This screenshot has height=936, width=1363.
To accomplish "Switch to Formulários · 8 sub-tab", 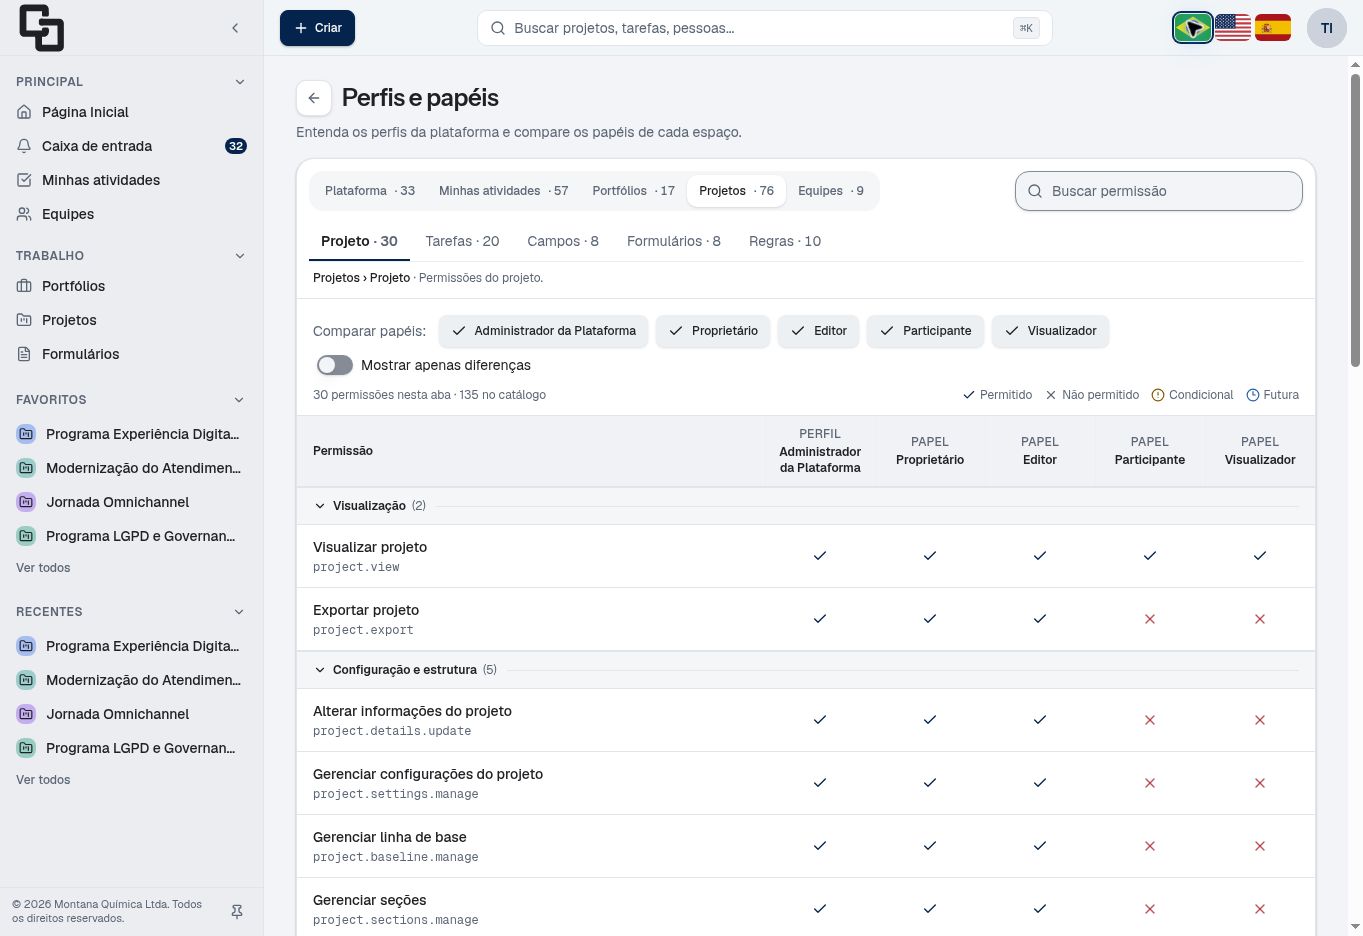I will tap(674, 241).
